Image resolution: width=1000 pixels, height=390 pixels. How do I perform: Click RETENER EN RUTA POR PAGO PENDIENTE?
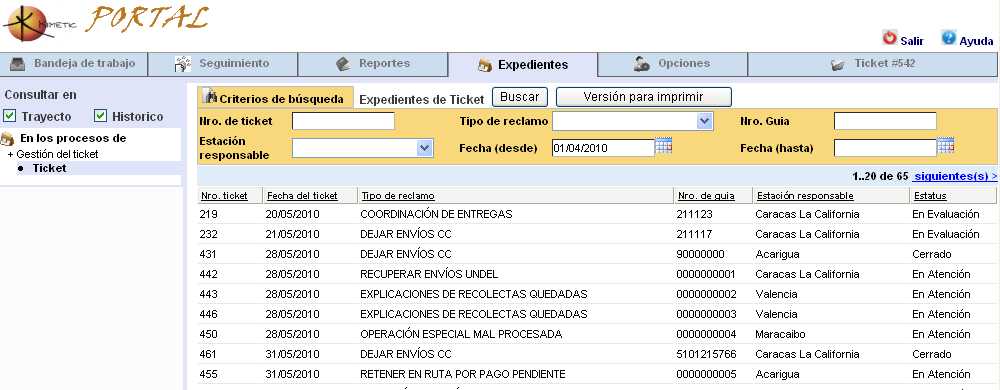pos(463,374)
